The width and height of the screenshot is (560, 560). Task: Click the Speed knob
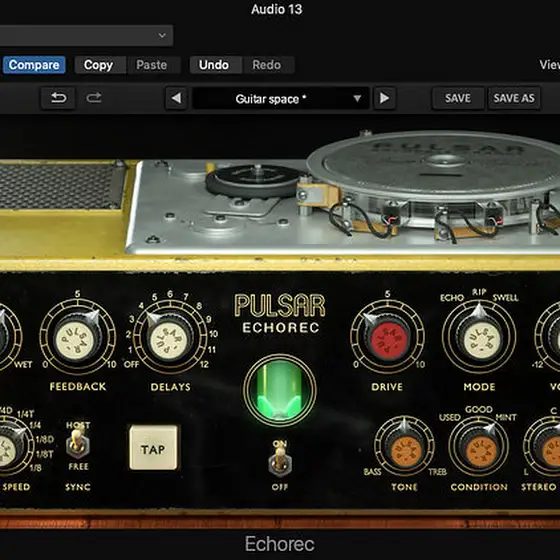[x=8, y=448]
